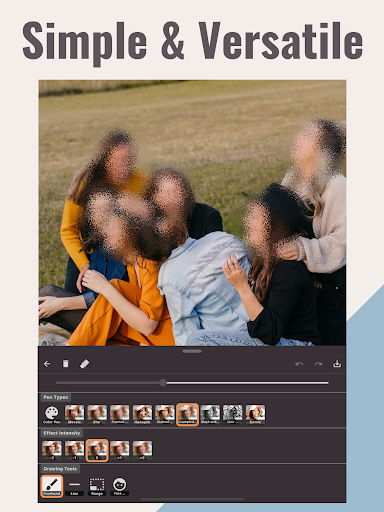Pick the Range selection drawing tool
The image size is (384, 512).
point(97,486)
